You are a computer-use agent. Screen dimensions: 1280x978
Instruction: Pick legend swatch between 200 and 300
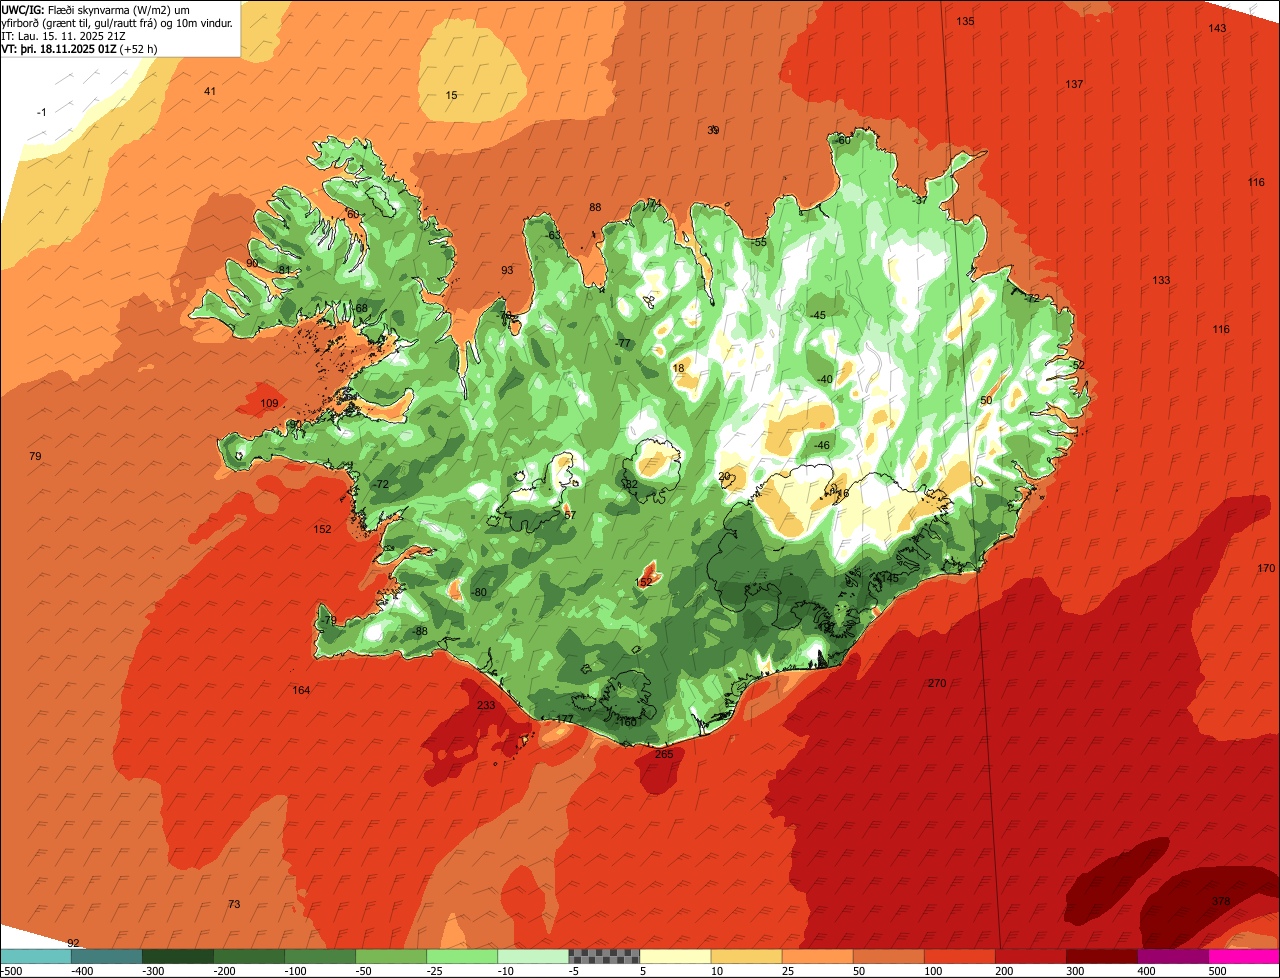pos(1030,956)
